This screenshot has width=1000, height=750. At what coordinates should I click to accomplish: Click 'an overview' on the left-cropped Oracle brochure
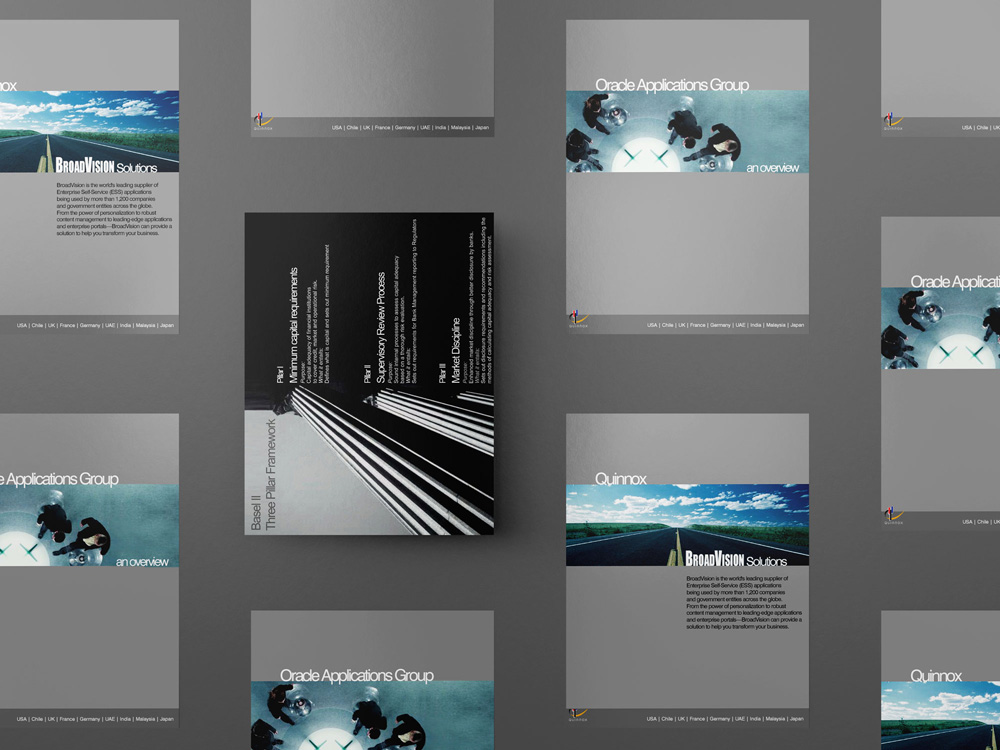pyautogui.click(x=142, y=561)
